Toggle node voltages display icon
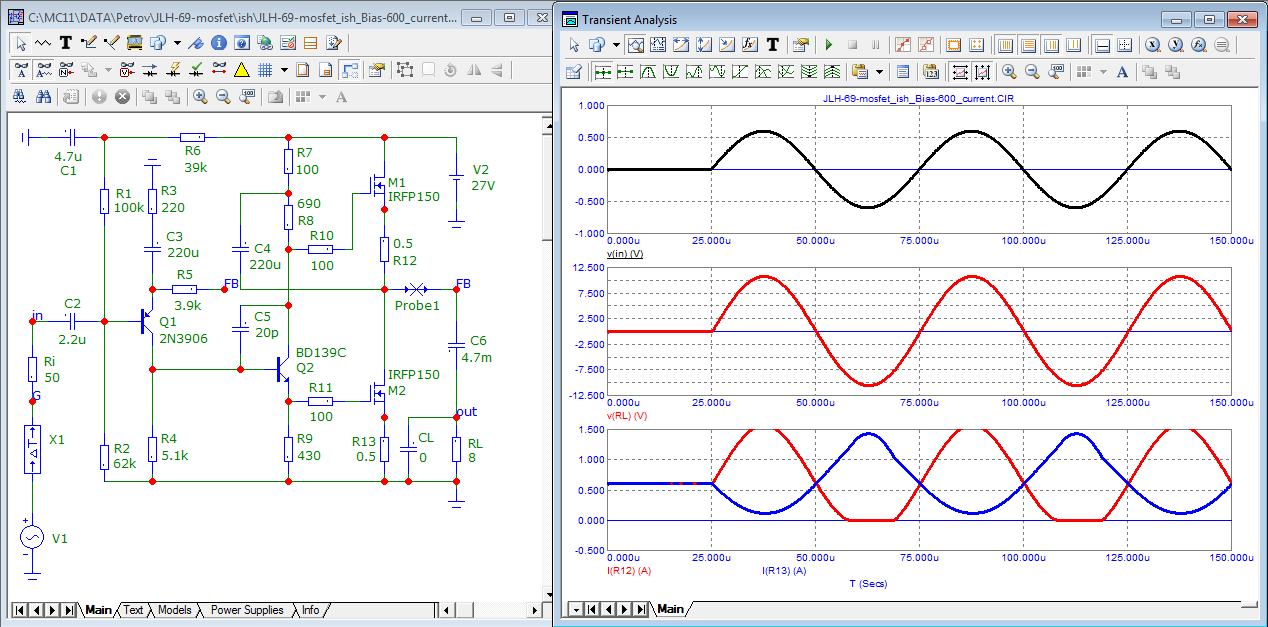The width and height of the screenshot is (1268, 627). [127, 70]
